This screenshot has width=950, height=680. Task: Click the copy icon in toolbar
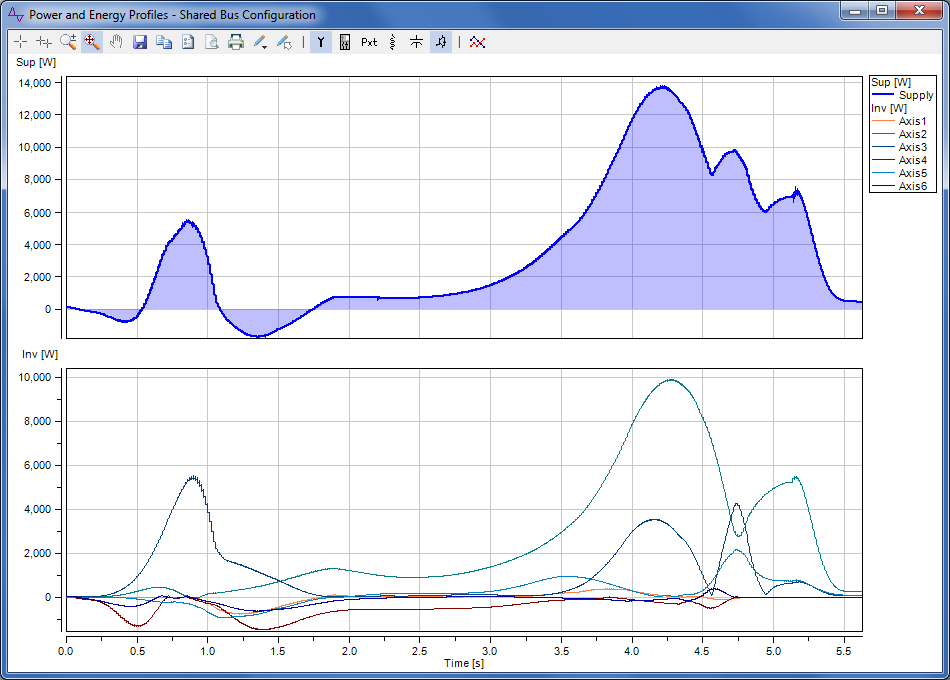tap(163, 42)
